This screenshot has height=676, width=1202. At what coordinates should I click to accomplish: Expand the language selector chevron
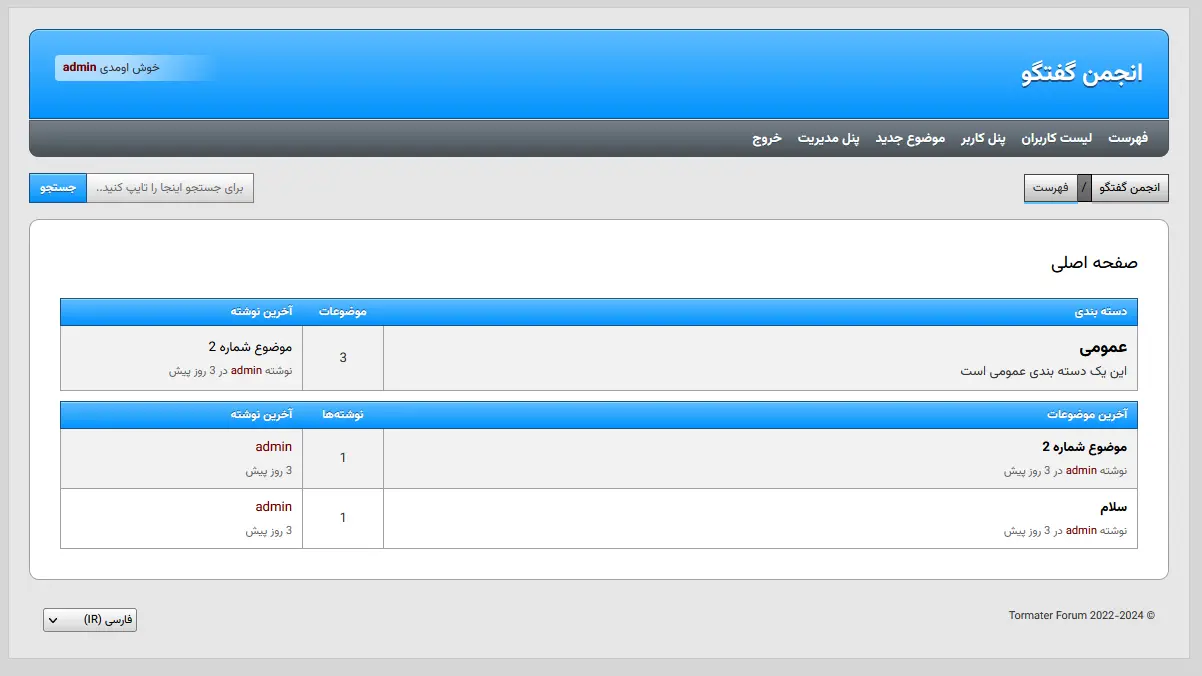(54, 620)
